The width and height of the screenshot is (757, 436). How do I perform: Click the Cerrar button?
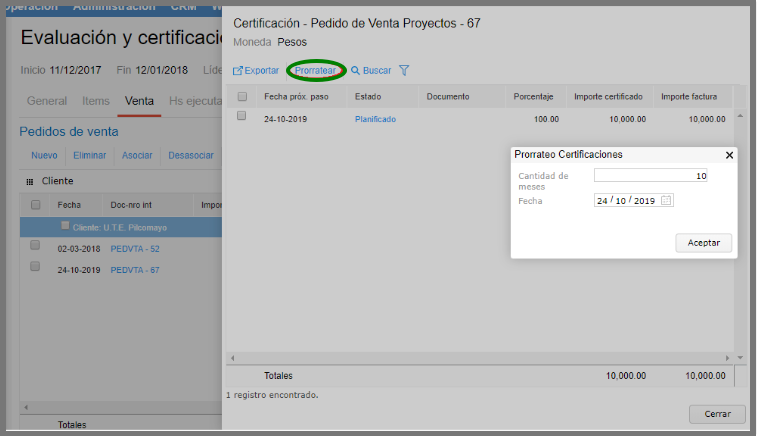click(x=717, y=414)
